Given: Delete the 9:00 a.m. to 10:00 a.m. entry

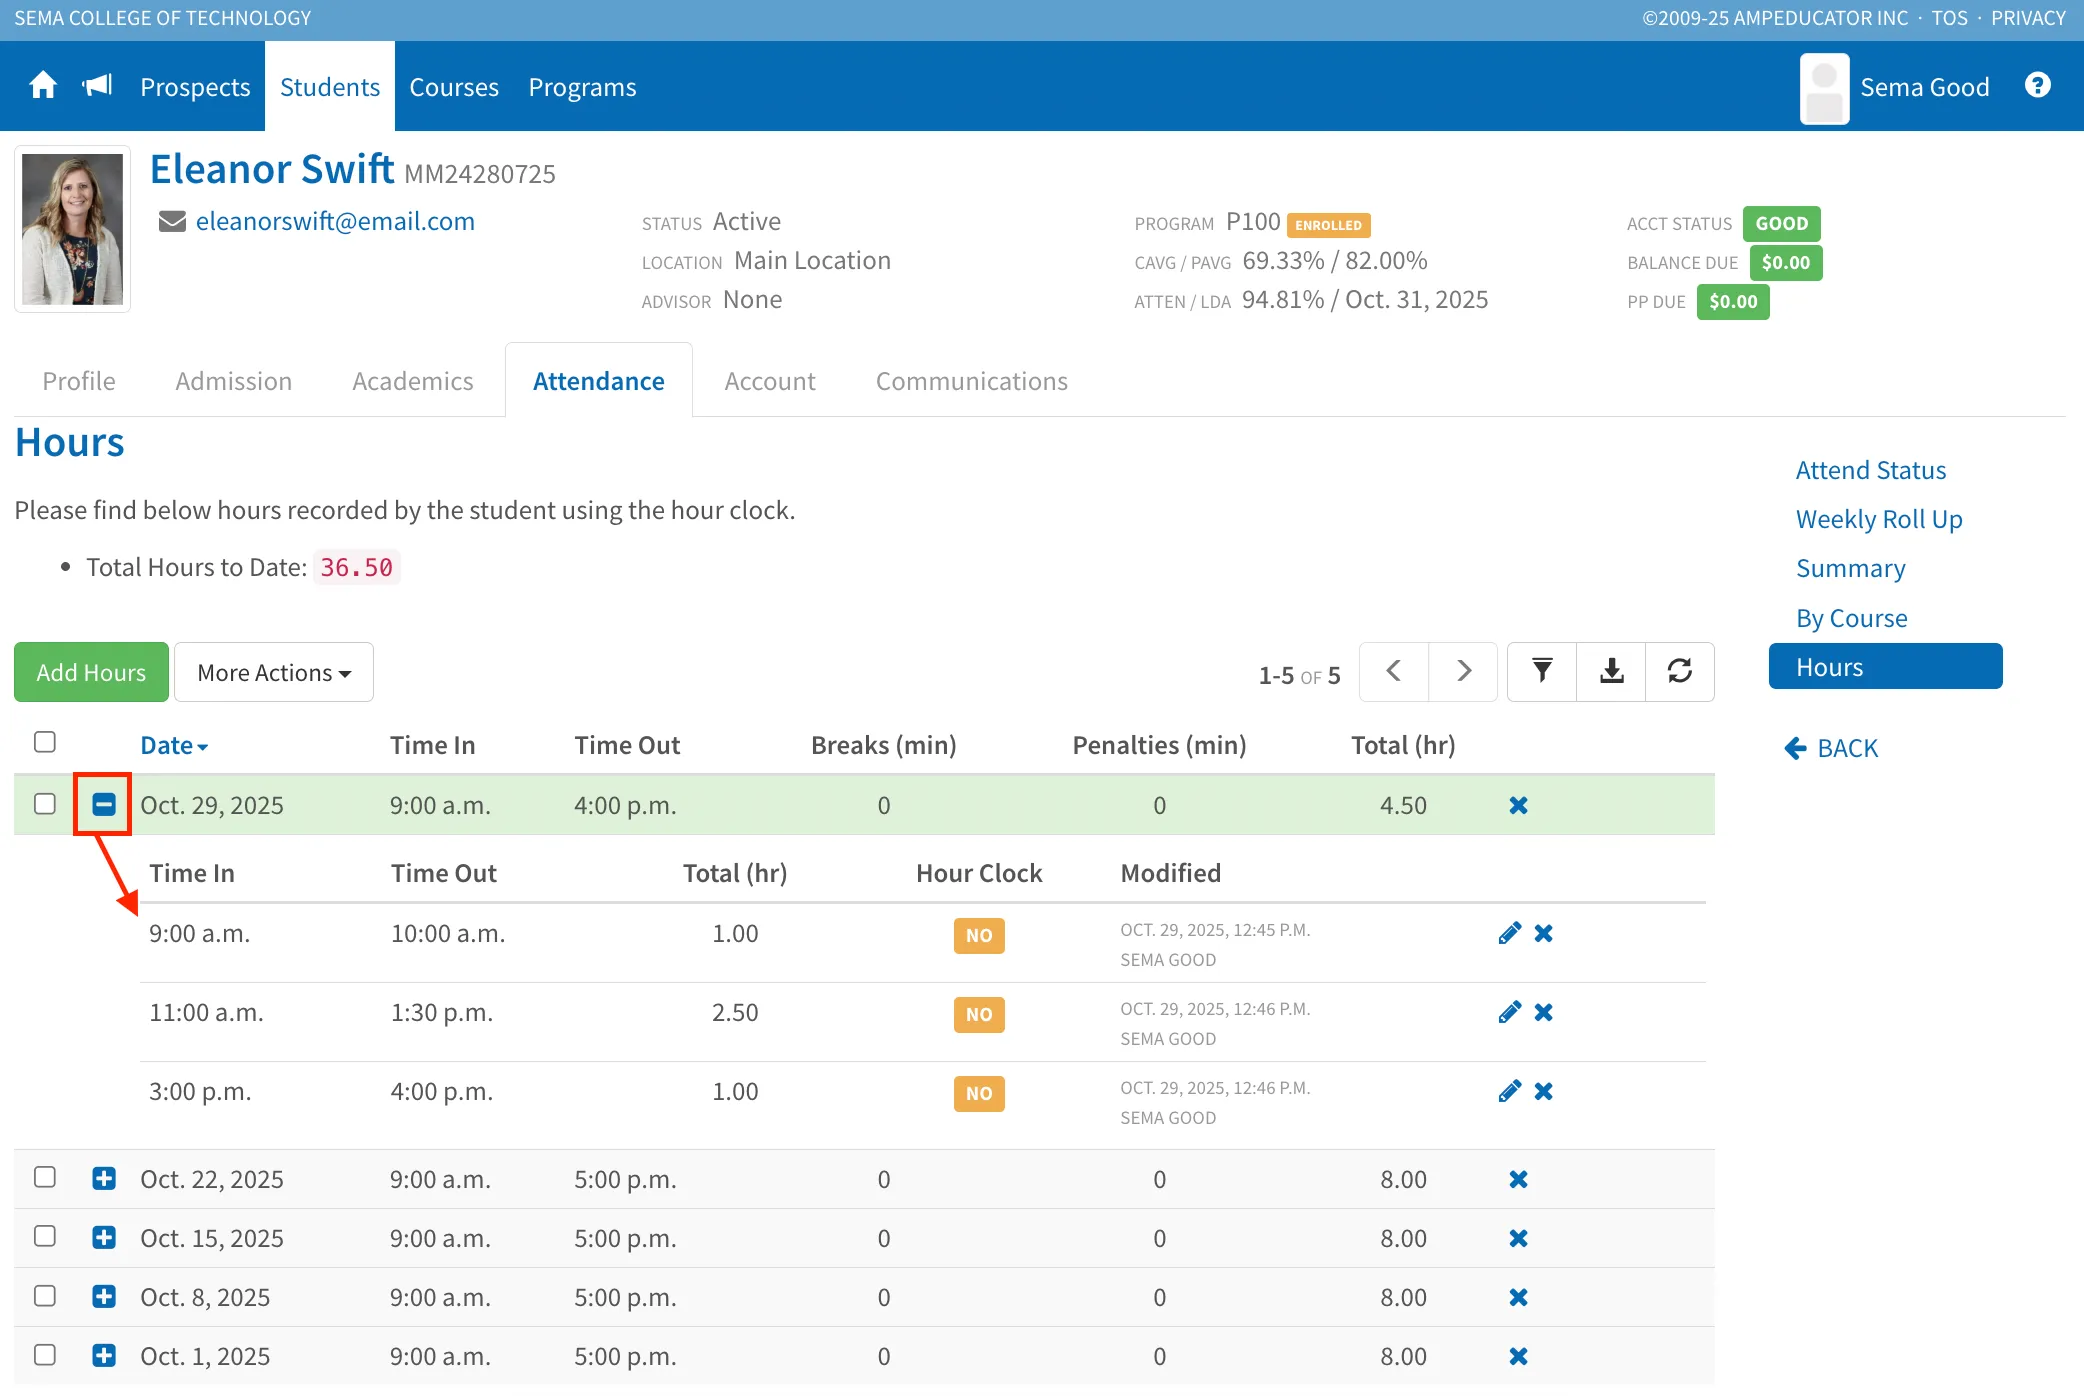Looking at the screenshot, I should coord(1544,933).
